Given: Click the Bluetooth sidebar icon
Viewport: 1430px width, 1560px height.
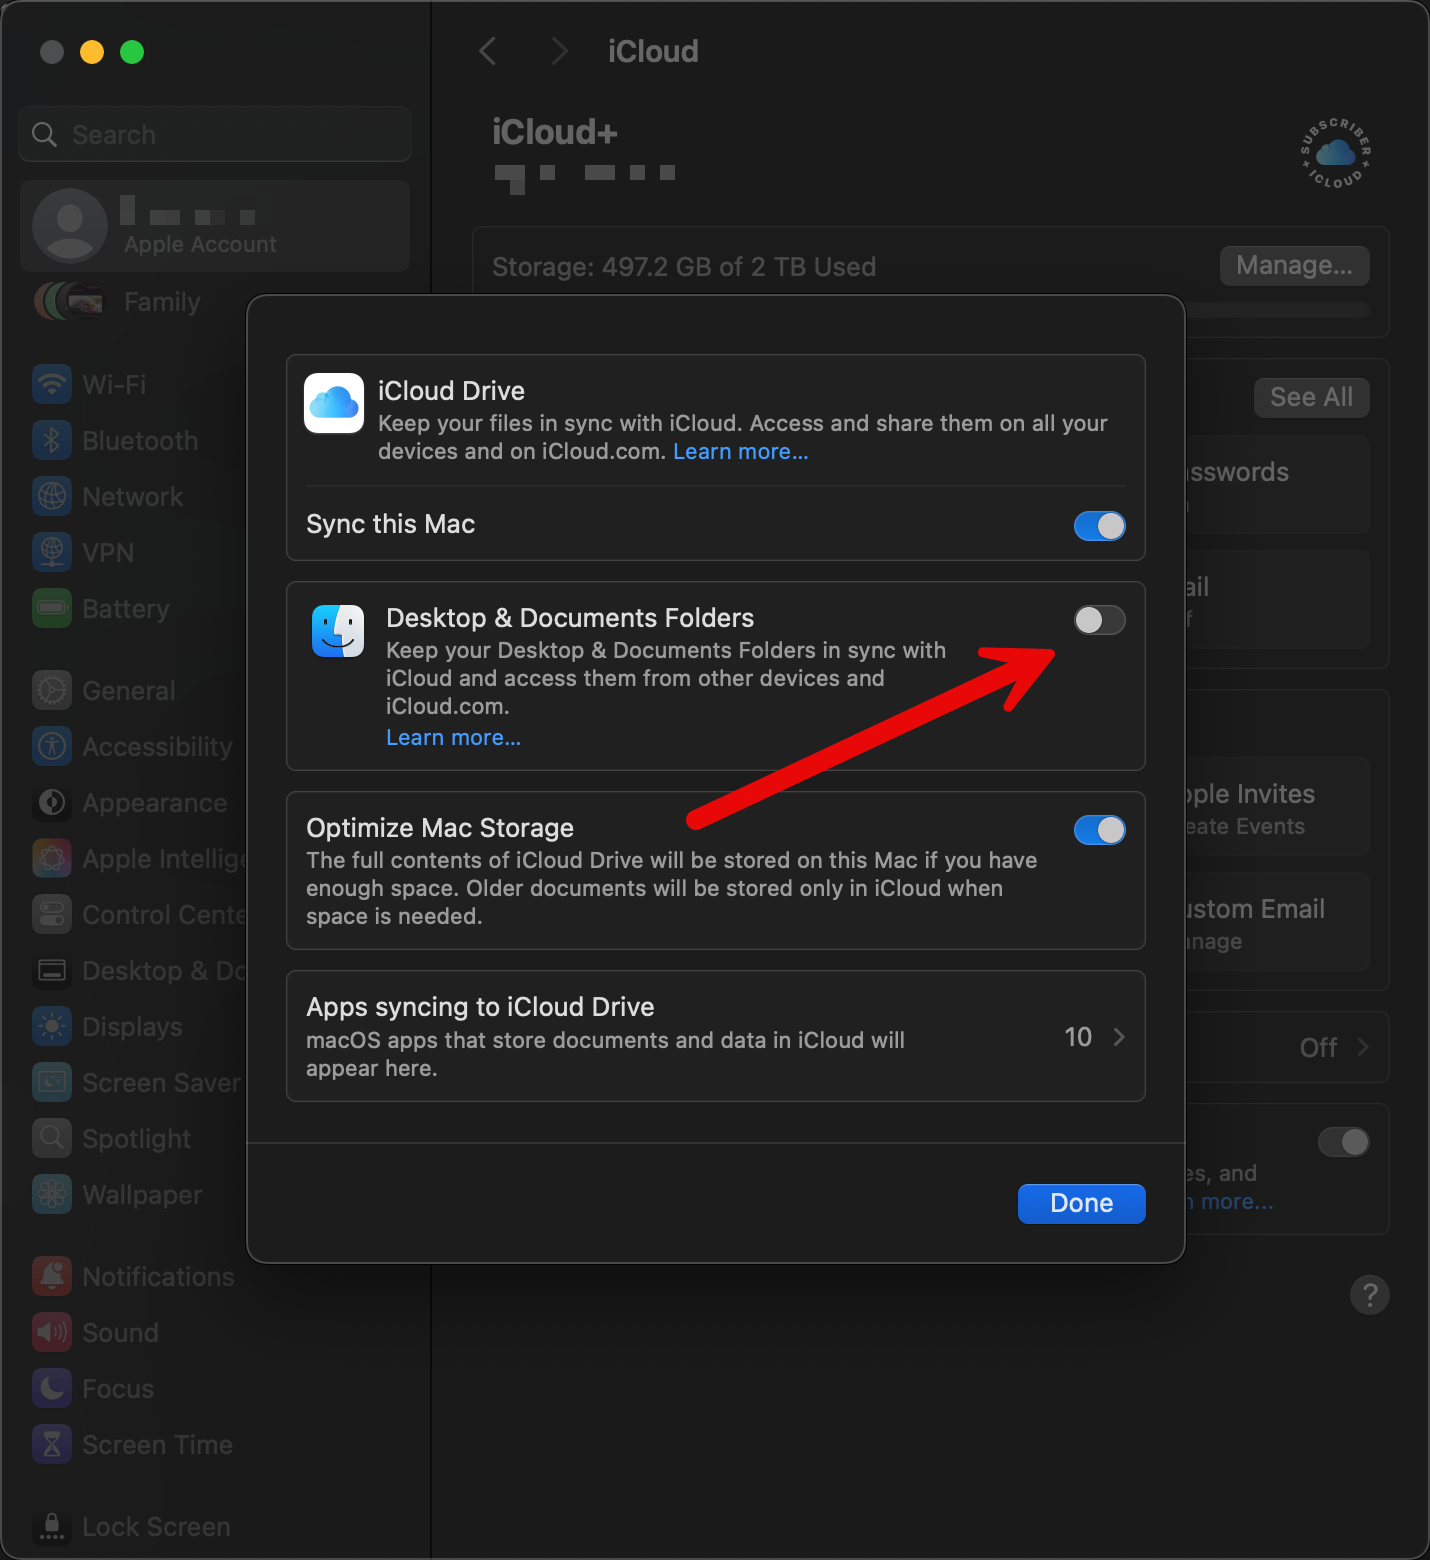Looking at the screenshot, I should (x=52, y=440).
